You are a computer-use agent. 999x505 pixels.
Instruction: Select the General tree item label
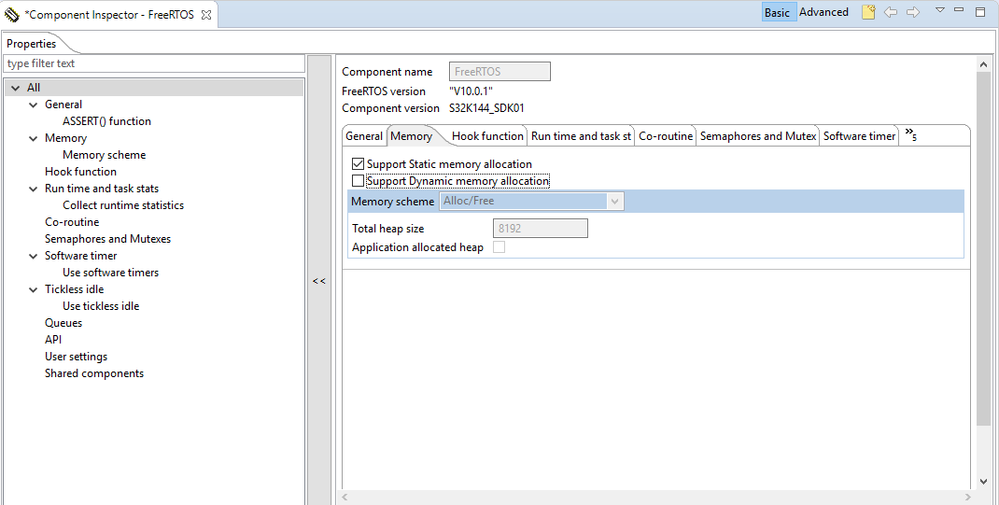(x=63, y=104)
